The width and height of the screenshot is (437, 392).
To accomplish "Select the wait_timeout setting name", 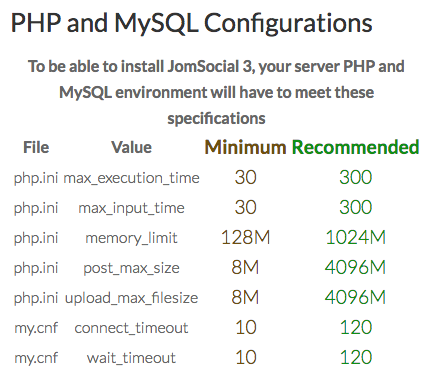I will [x=131, y=358].
